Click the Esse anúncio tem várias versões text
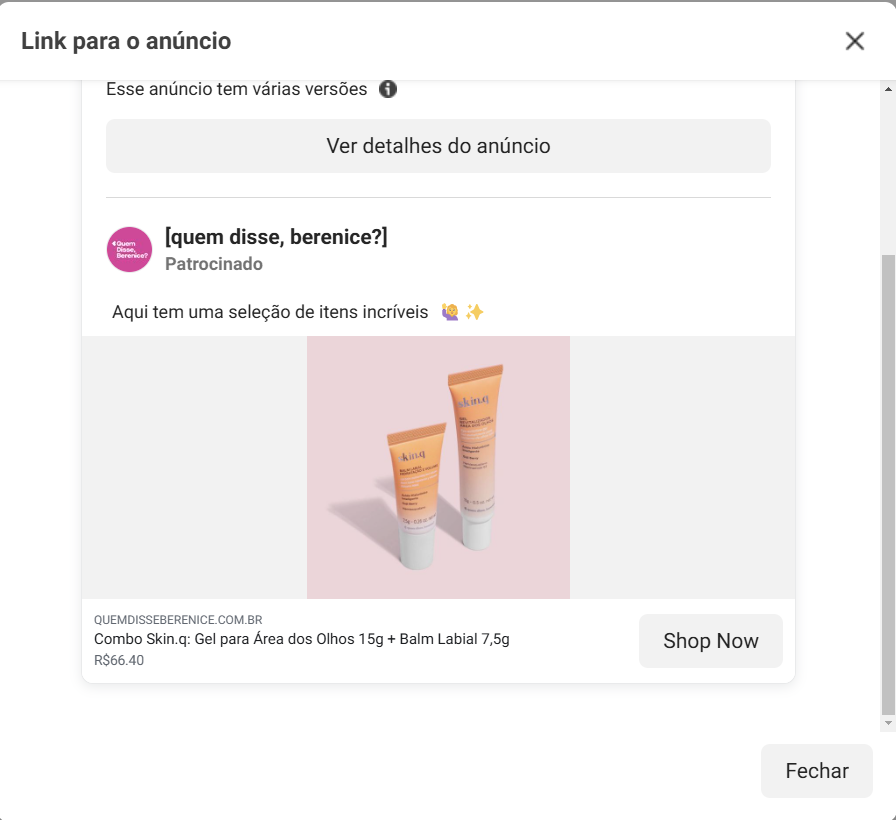Viewport: 896px width, 820px height. click(x=237, y=89)
